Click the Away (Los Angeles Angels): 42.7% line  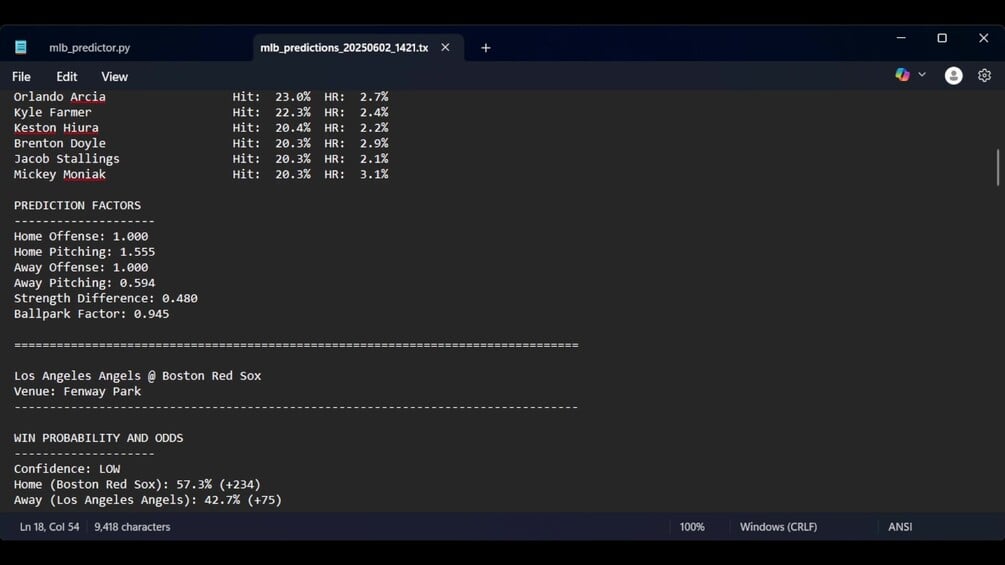[x=148, y=500]
